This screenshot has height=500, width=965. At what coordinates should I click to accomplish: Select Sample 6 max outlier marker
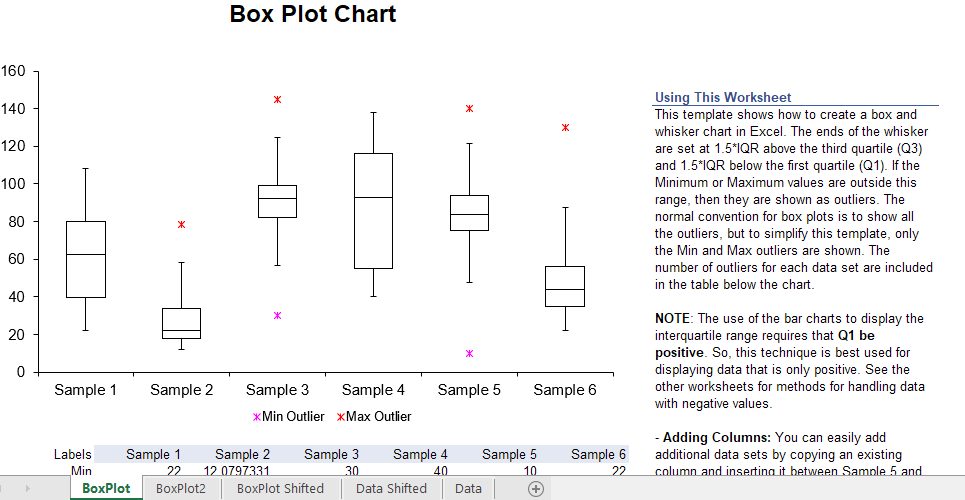click(566, 127)
